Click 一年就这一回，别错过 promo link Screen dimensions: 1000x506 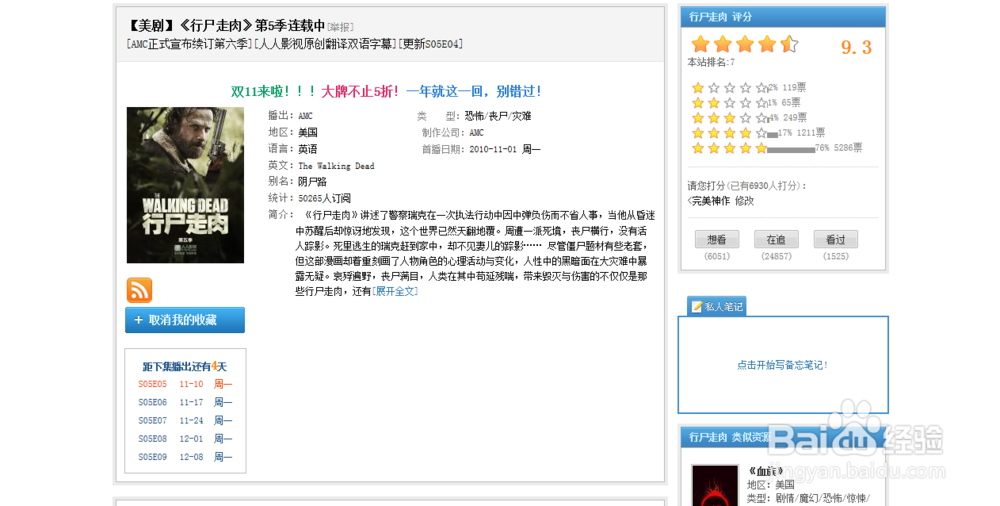[x=474, y=91]
